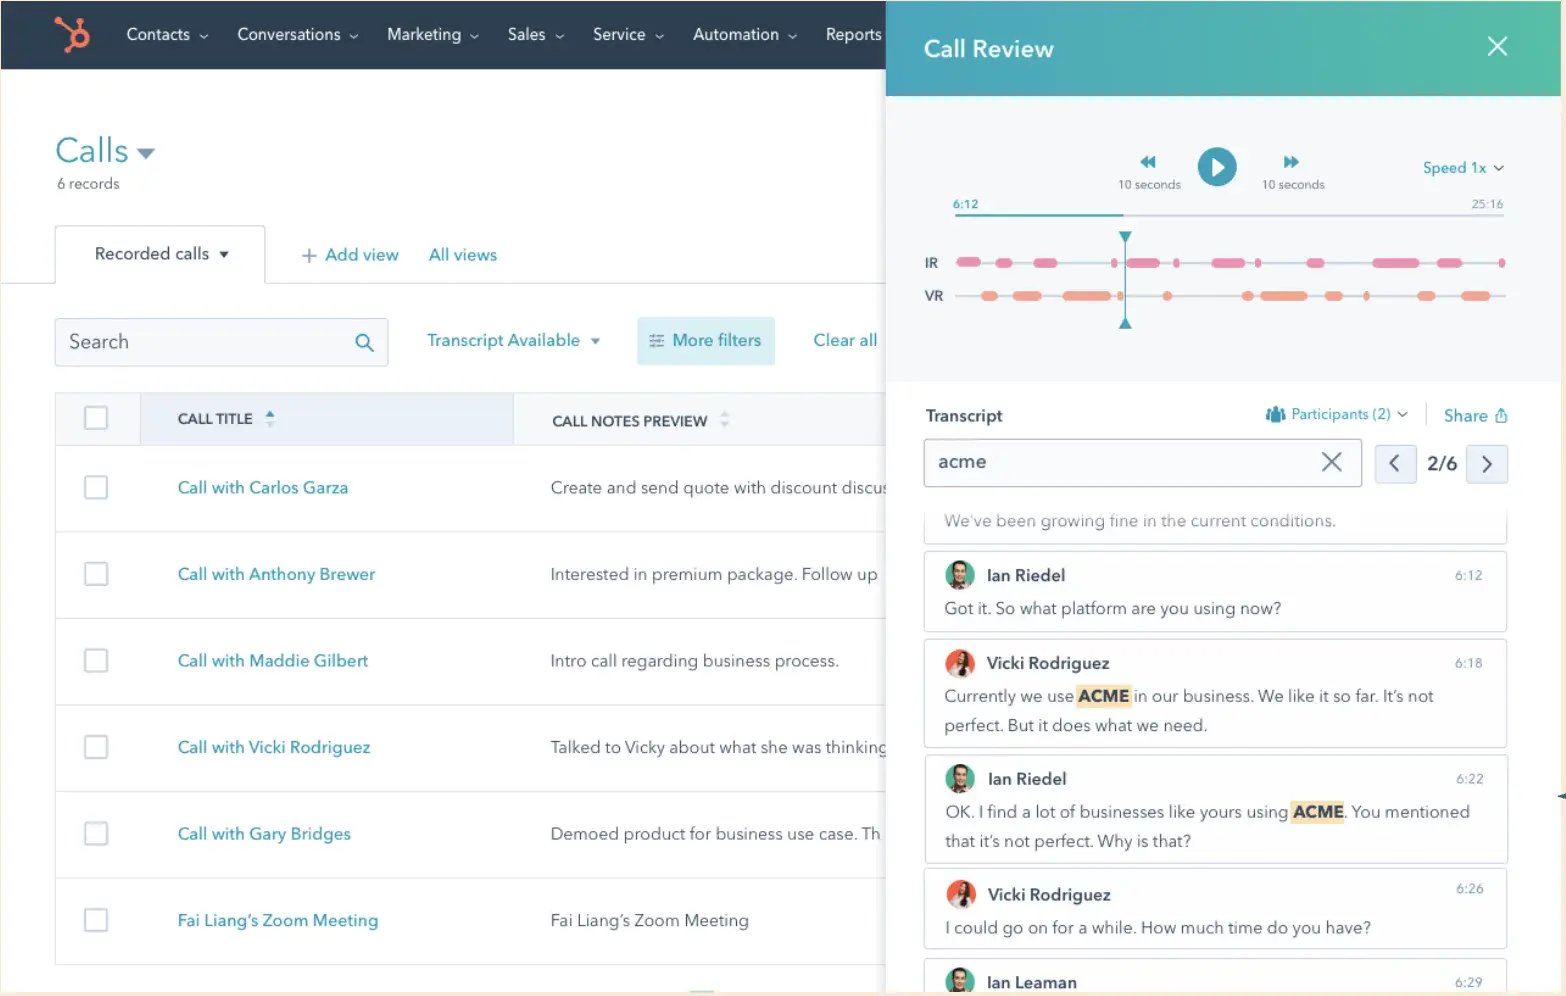Open the Marketing menu
Image resolution: width=1566 pixels, height=996 pixels.
pos(433,35)
